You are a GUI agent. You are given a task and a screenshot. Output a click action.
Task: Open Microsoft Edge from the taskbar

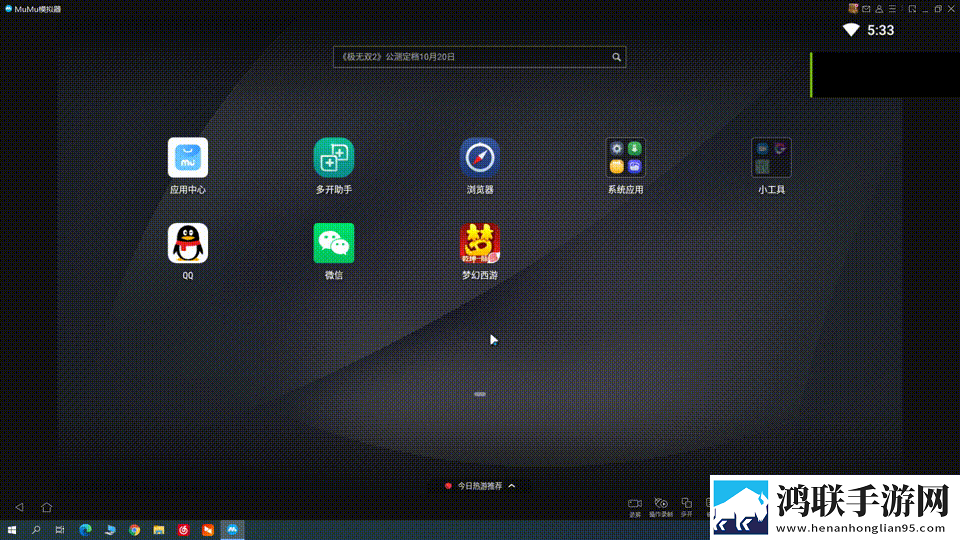(x=85, y=530)
